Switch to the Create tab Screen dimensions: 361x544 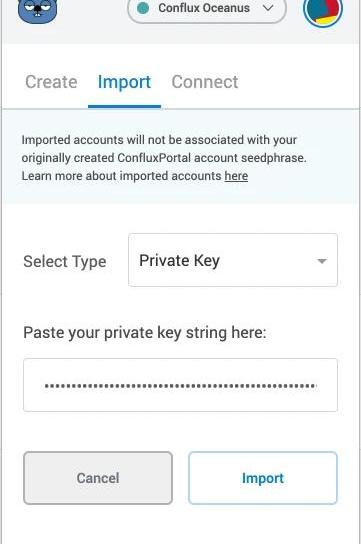click(x=51, y=82)
